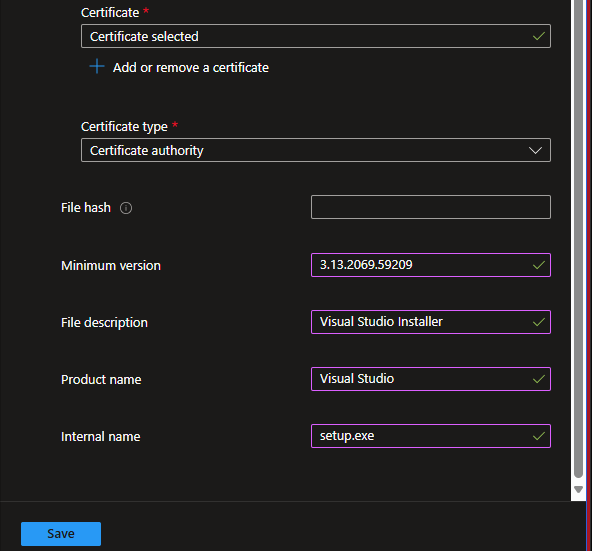The image size is (592, 551).
Task: Select the Minimum version text box
Action: click(x=431, y=265)
